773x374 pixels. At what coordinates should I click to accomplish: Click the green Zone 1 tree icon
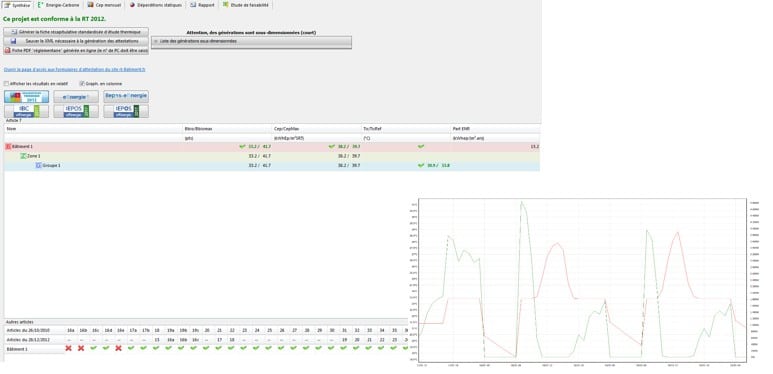tap(23, 156)
